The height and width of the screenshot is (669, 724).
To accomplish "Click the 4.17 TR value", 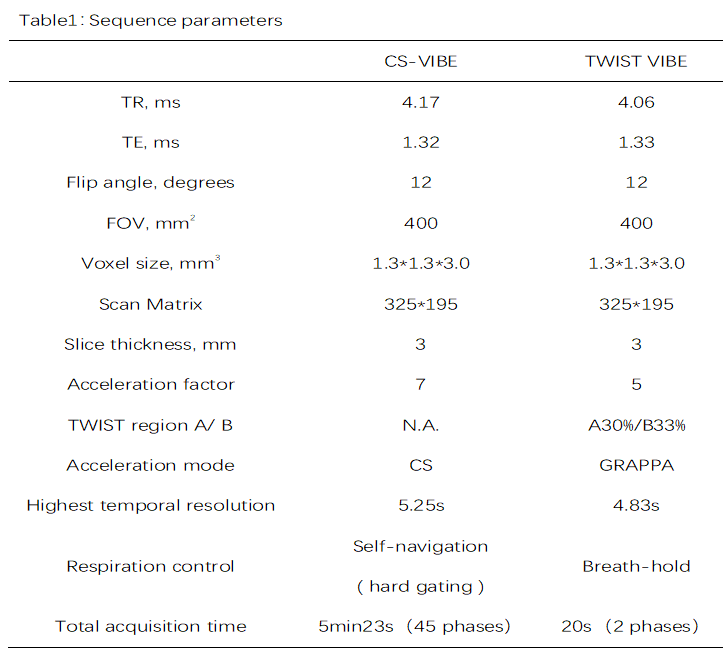I will point(420,102).
